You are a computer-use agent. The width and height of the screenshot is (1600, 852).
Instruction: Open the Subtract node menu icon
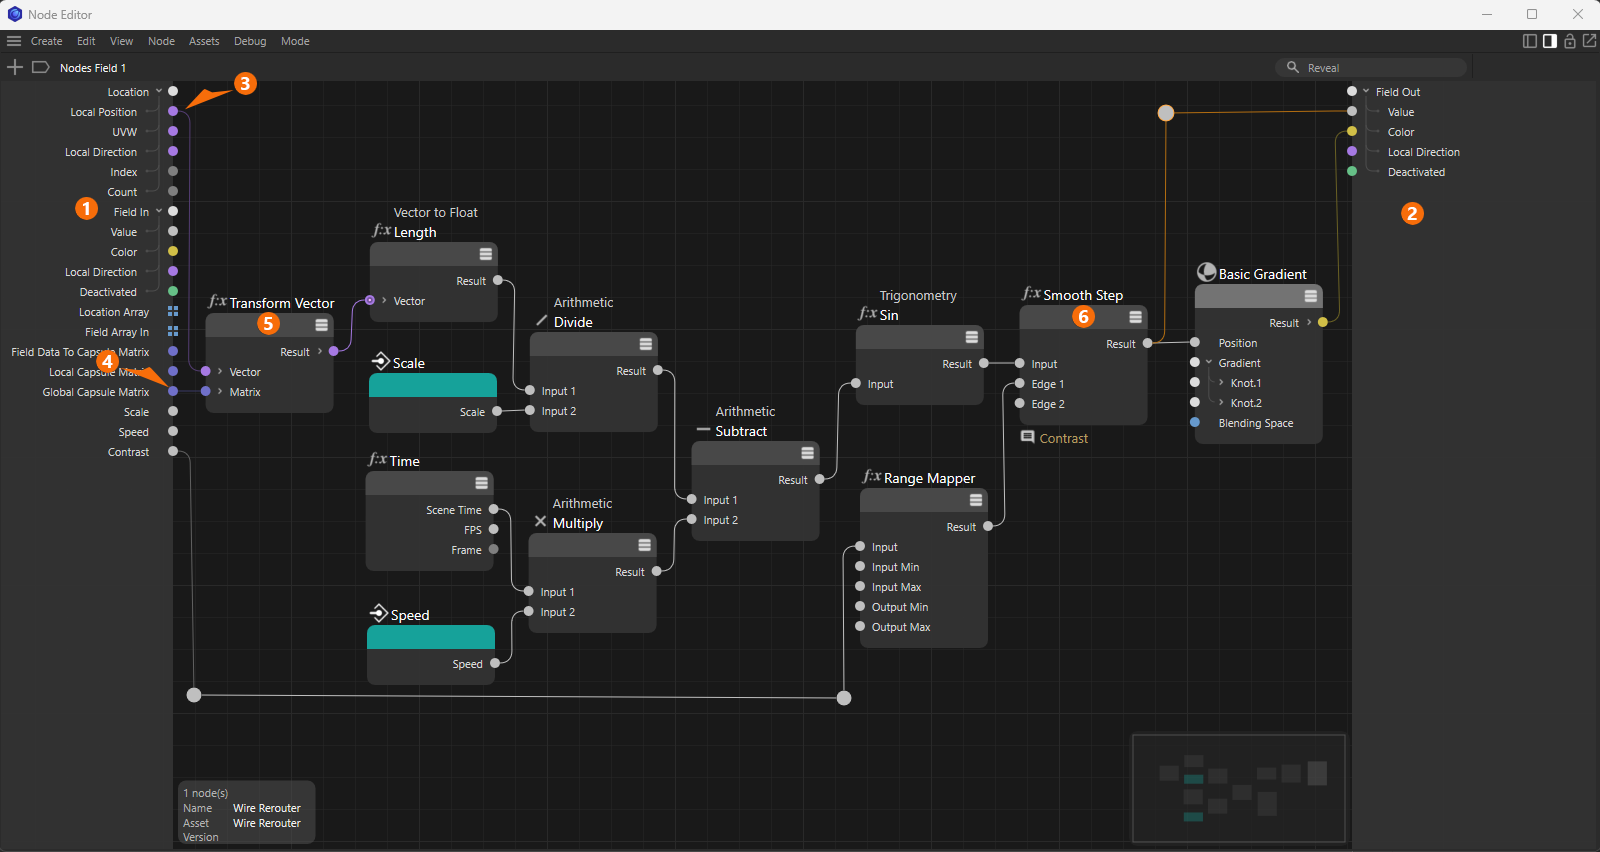coord(808,453)
